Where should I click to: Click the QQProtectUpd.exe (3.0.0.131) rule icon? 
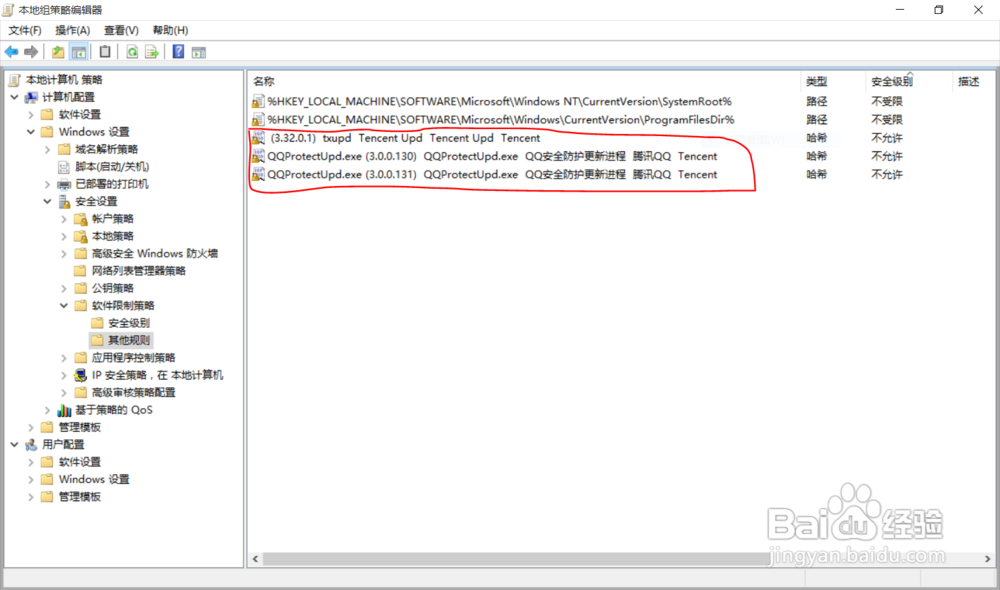pos(258,174)
